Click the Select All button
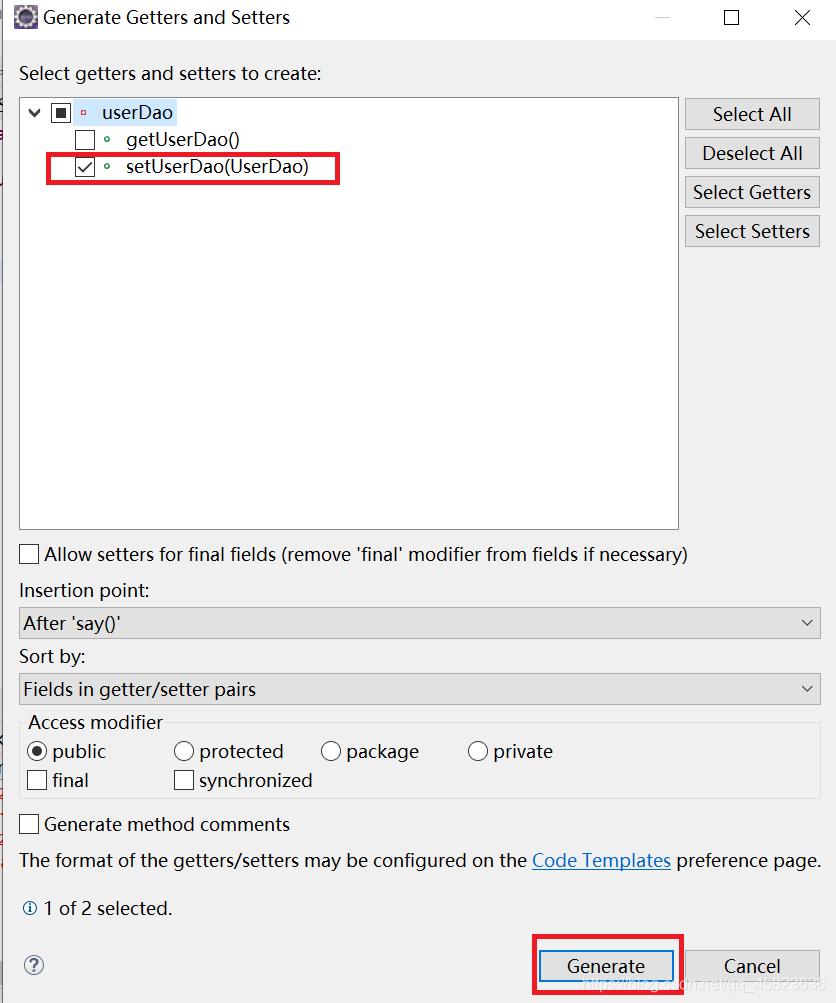836x1003 pixels. point(751,113)
